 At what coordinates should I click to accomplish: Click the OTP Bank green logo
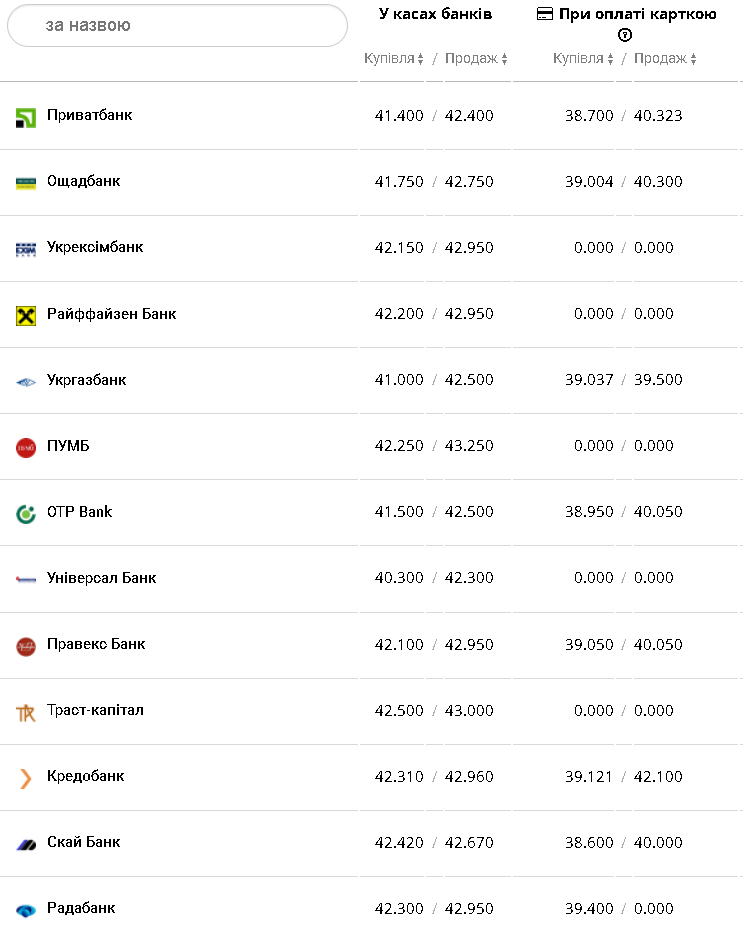tap(26, 514)
